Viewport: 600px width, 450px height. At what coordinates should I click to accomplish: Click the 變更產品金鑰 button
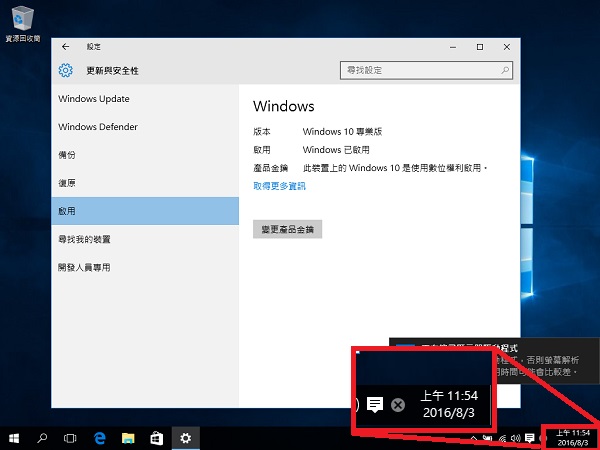(x=287, y=229)
